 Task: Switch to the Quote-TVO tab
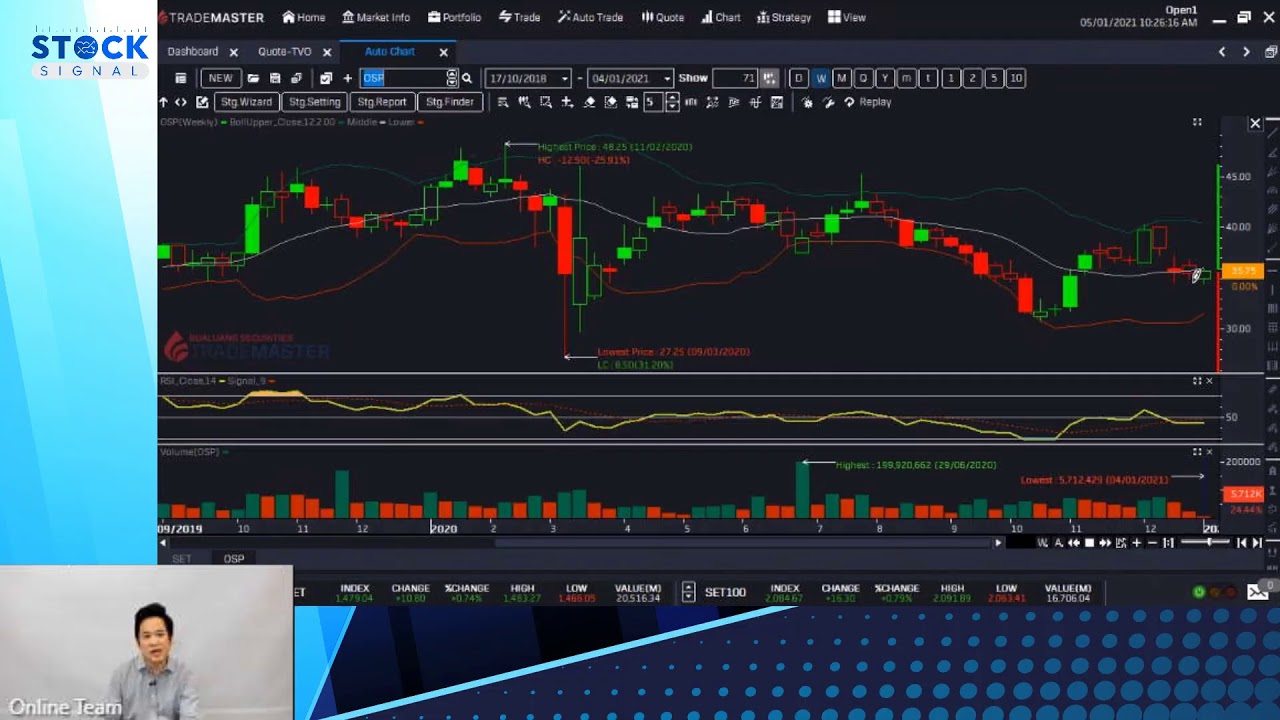click(x=285, y=51)
